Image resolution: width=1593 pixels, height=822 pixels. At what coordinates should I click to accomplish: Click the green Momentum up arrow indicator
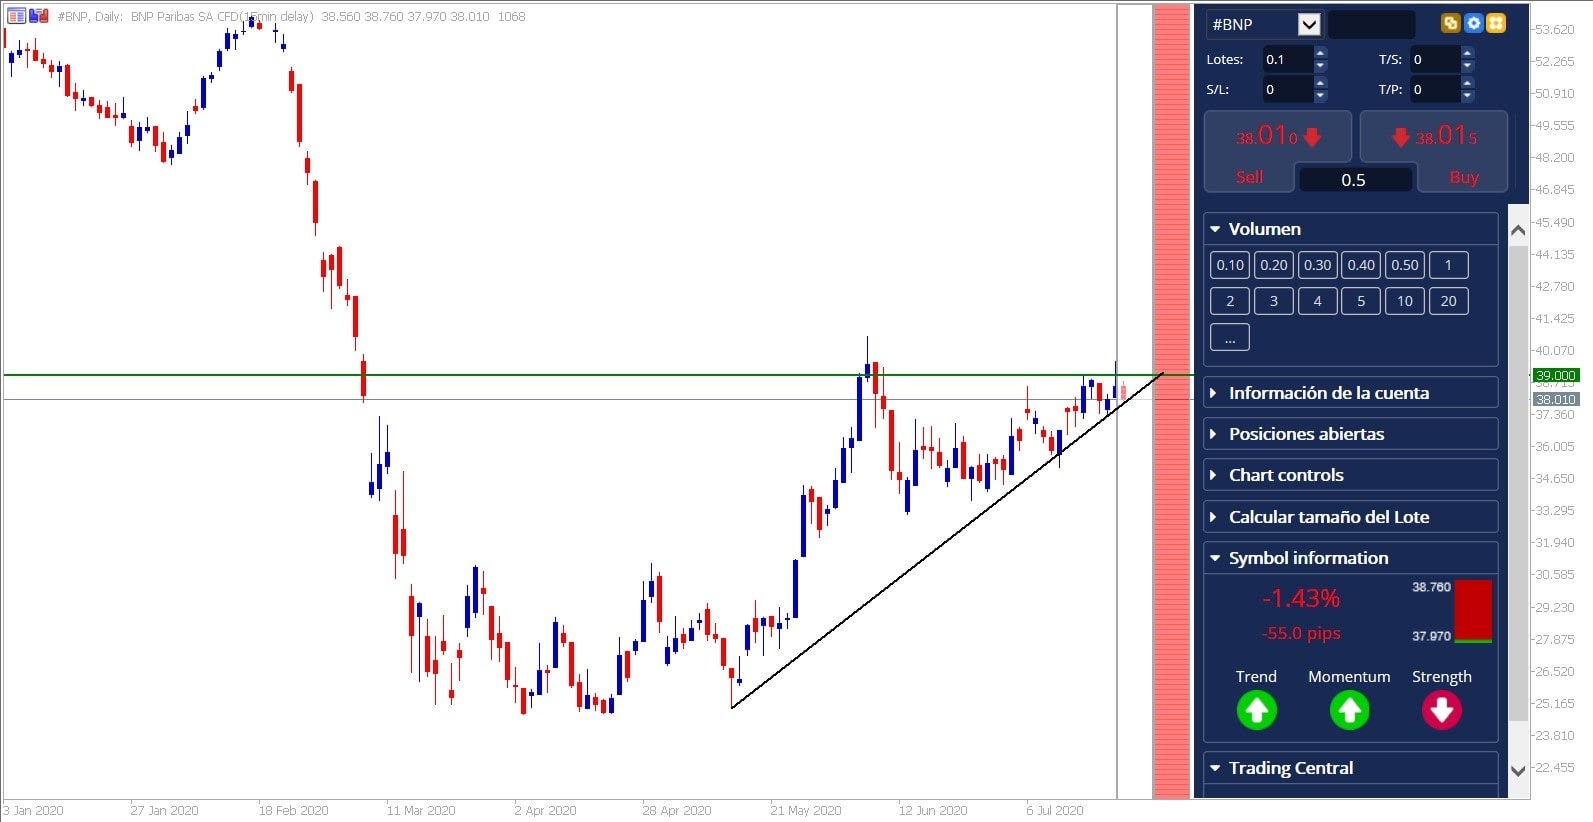(1349, 710)
